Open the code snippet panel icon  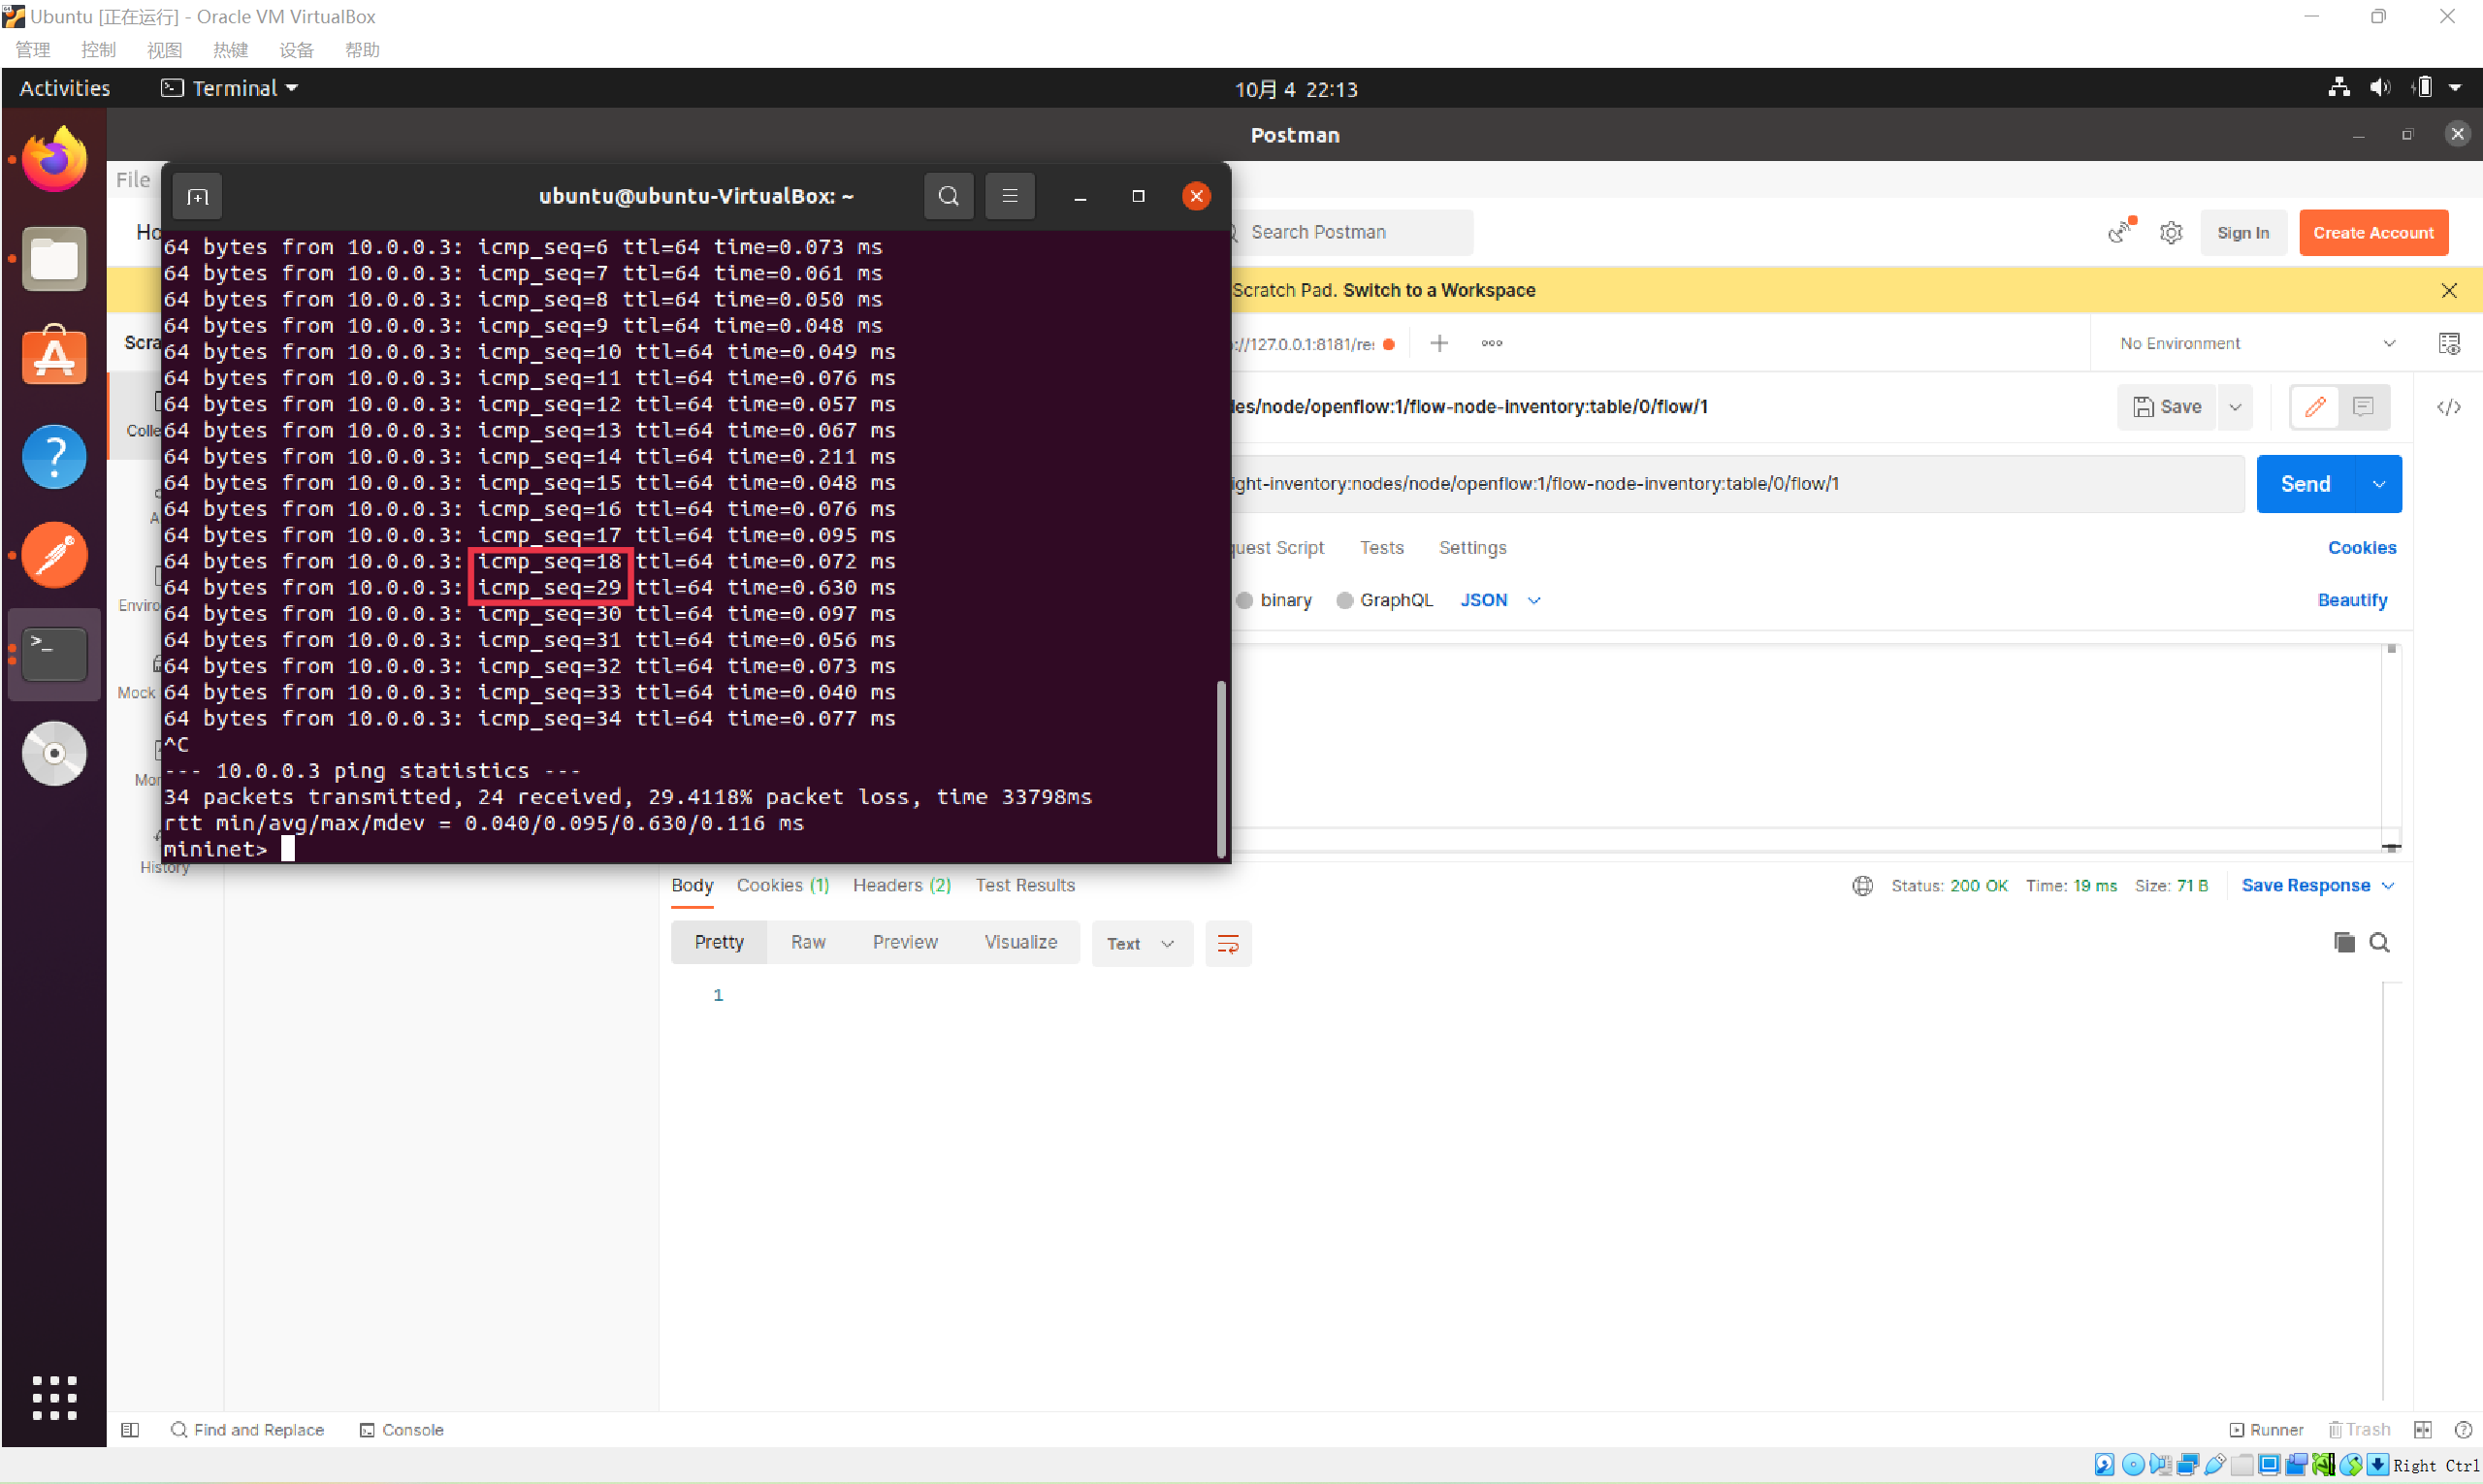(x=2448, y=407)
